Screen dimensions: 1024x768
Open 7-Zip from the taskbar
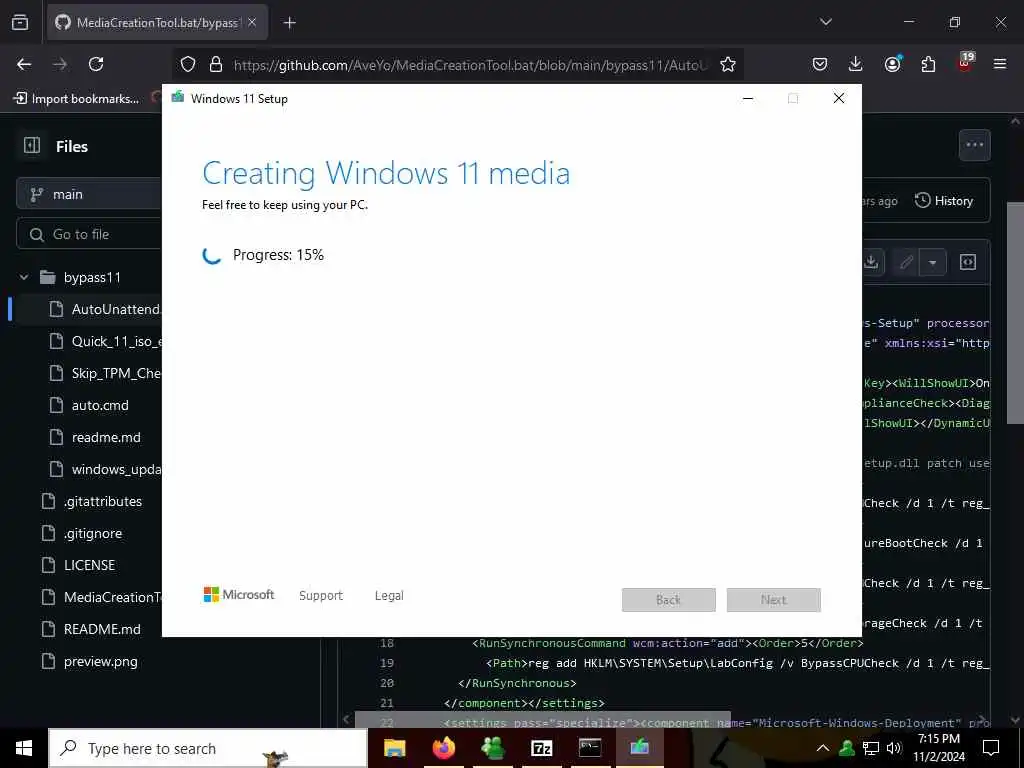click(x=541, y=748)
